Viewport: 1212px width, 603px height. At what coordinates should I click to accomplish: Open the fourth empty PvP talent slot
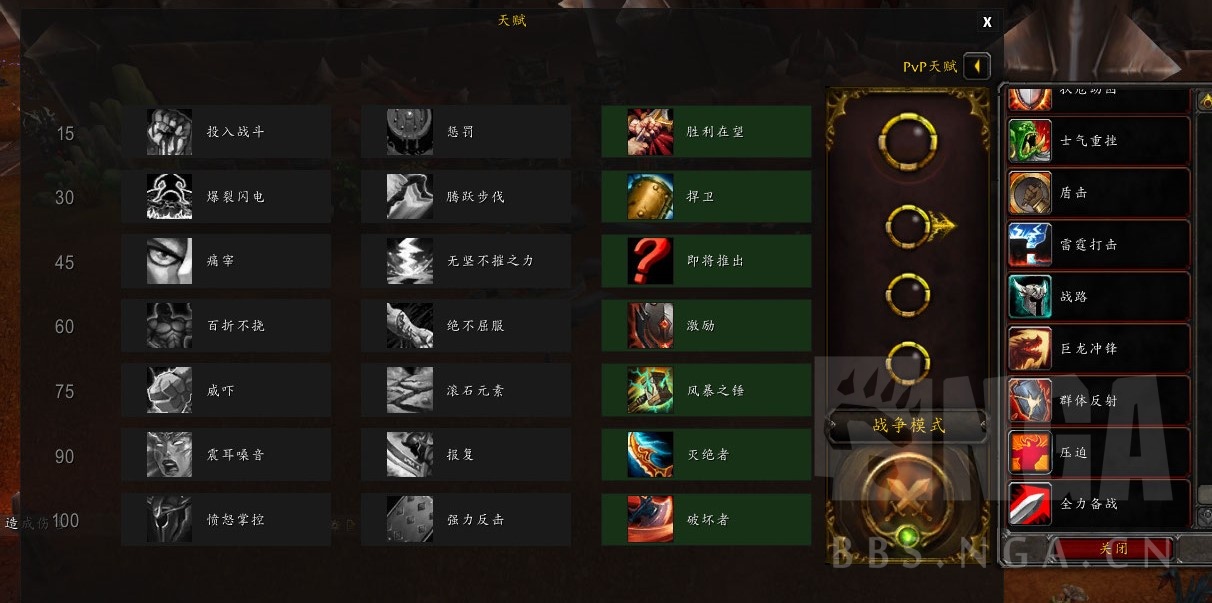click(x=908, y=359)
